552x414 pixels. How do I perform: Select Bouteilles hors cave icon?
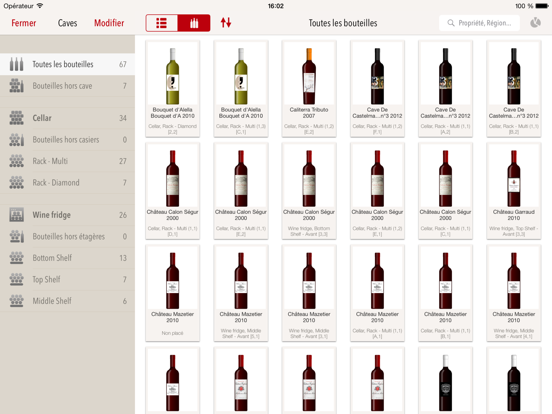pos(17,86)
